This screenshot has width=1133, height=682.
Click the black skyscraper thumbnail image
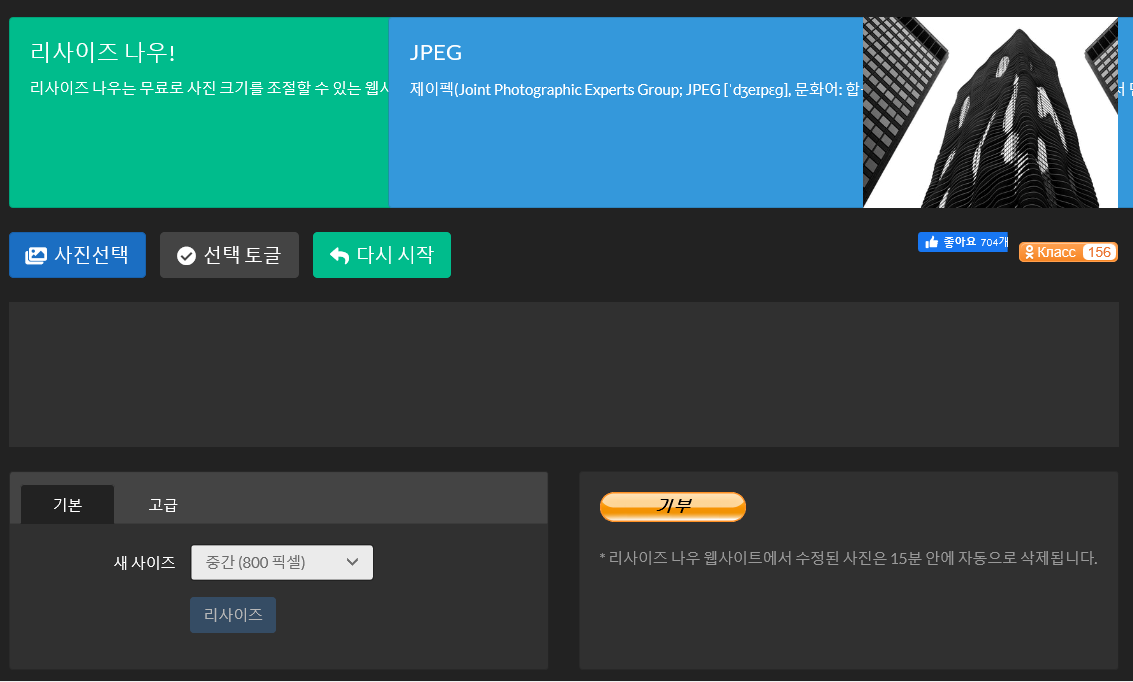tap(990, 113)
